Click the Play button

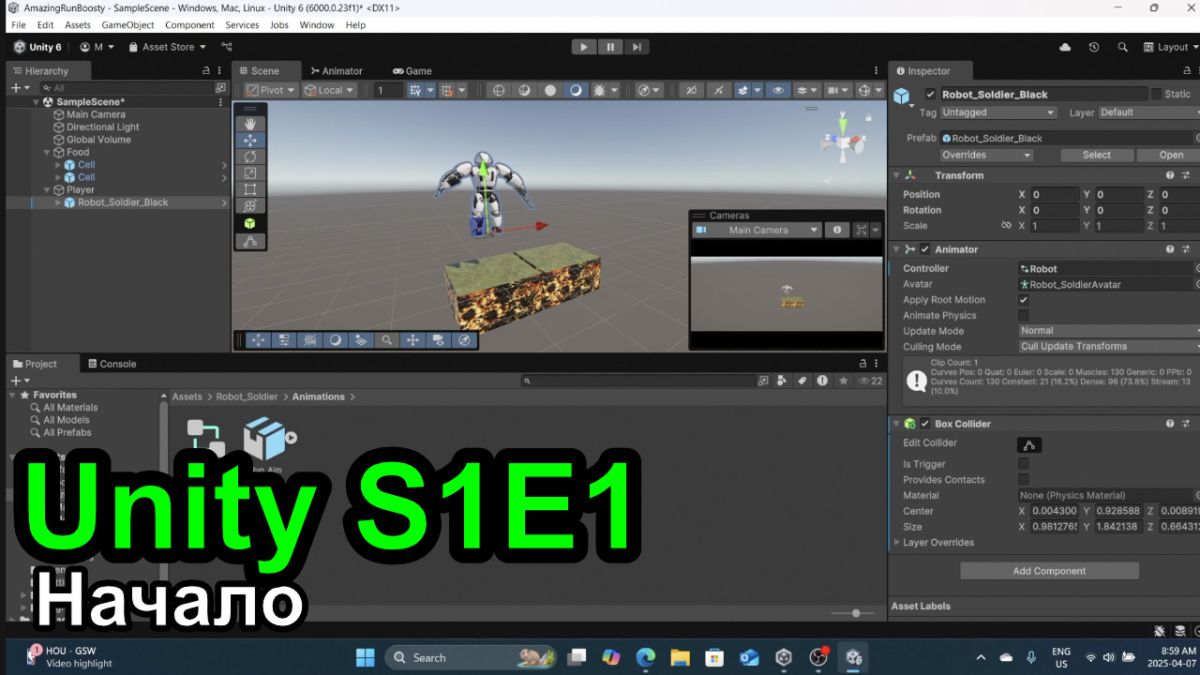click(x=583, y=47)
